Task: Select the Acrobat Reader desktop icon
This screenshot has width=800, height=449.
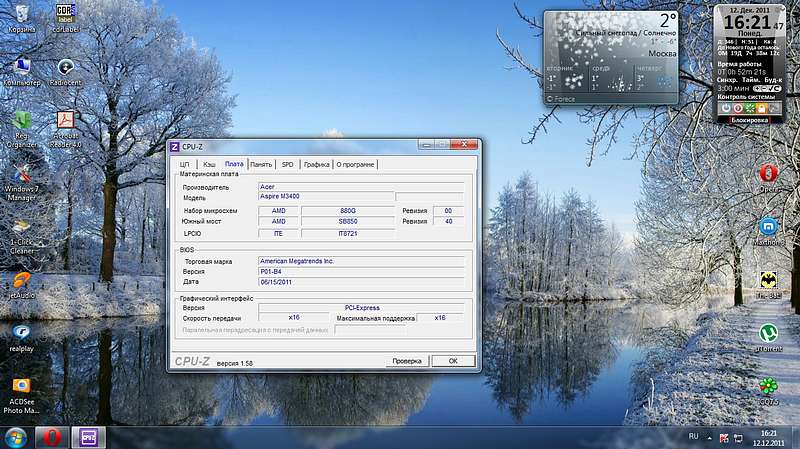Action: click(x=65, y=129)
